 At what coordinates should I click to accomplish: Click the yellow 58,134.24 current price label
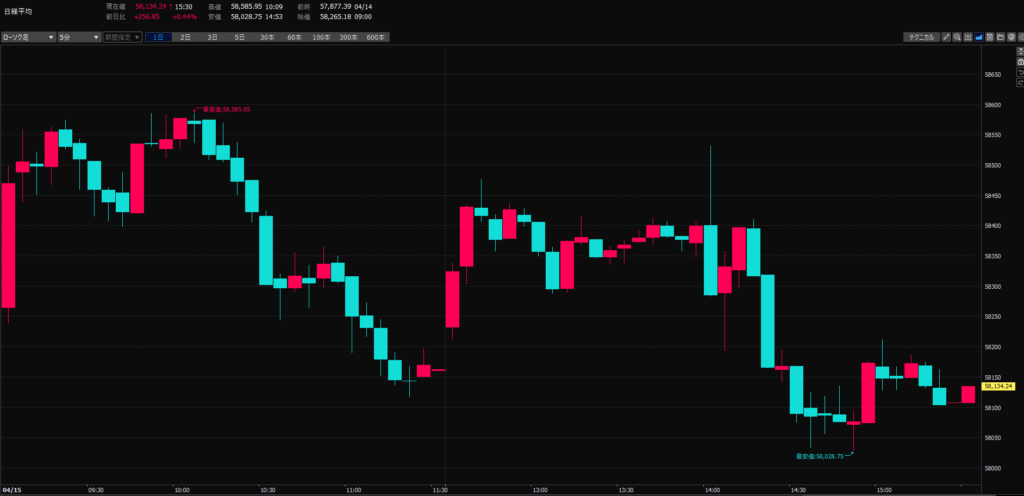998,385
